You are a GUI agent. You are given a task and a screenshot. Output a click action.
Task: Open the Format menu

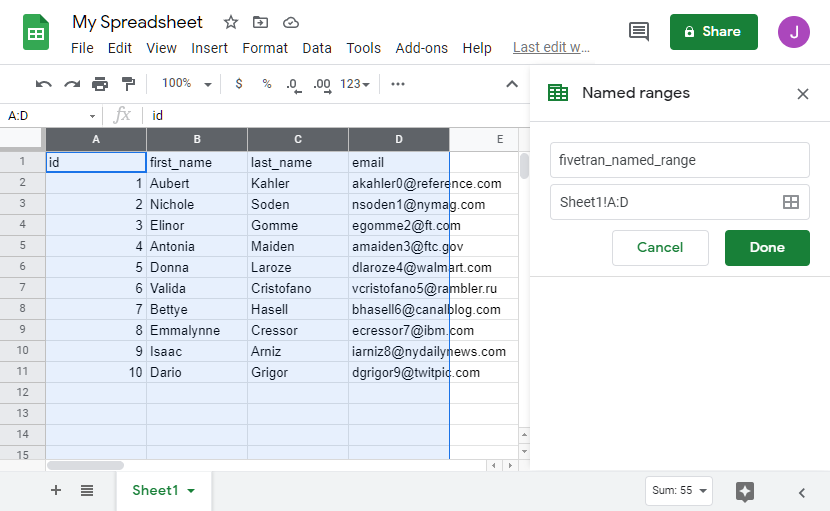click(265, 48)
